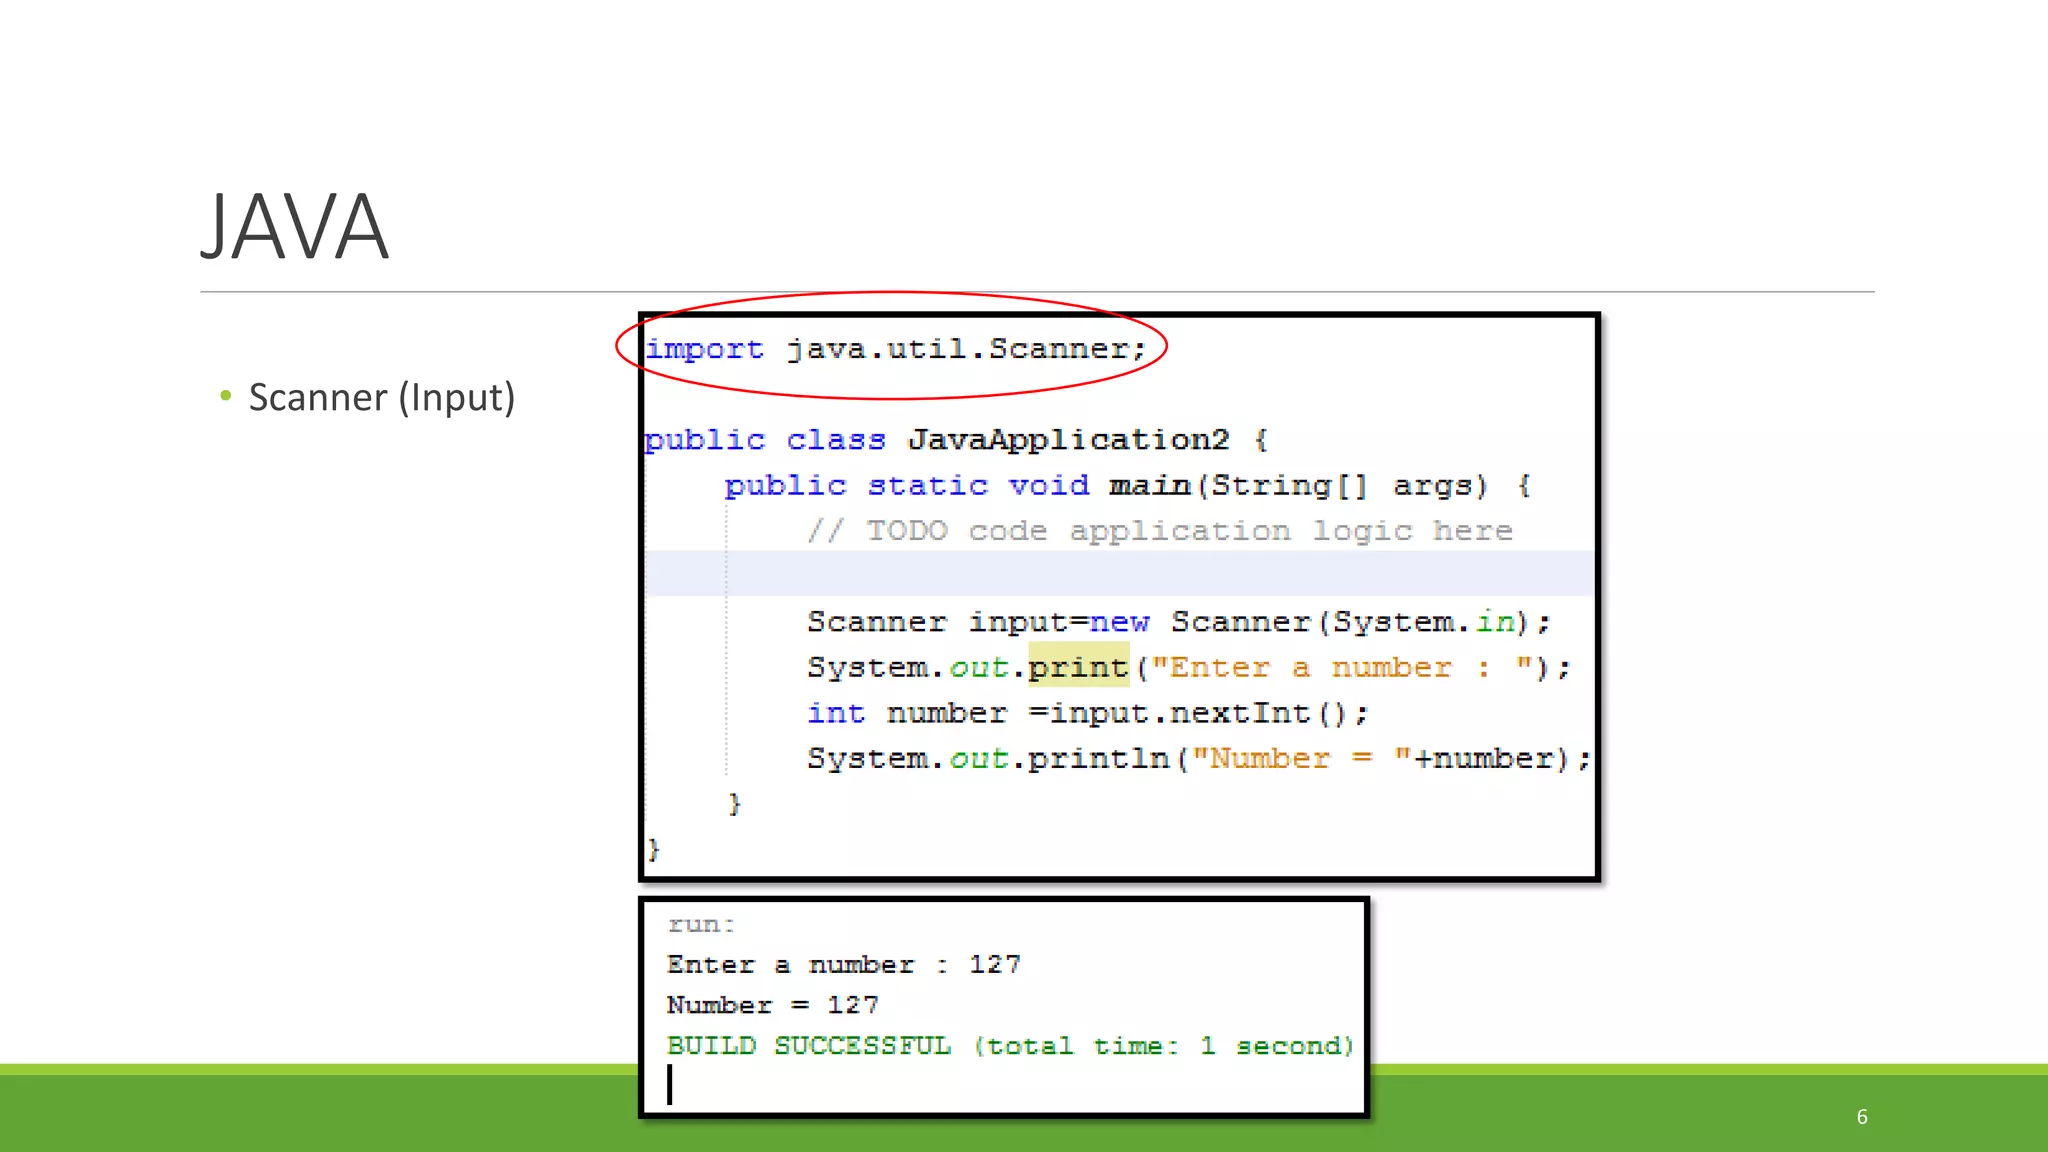Click the 'run:' line in the output

click(701, 925)
